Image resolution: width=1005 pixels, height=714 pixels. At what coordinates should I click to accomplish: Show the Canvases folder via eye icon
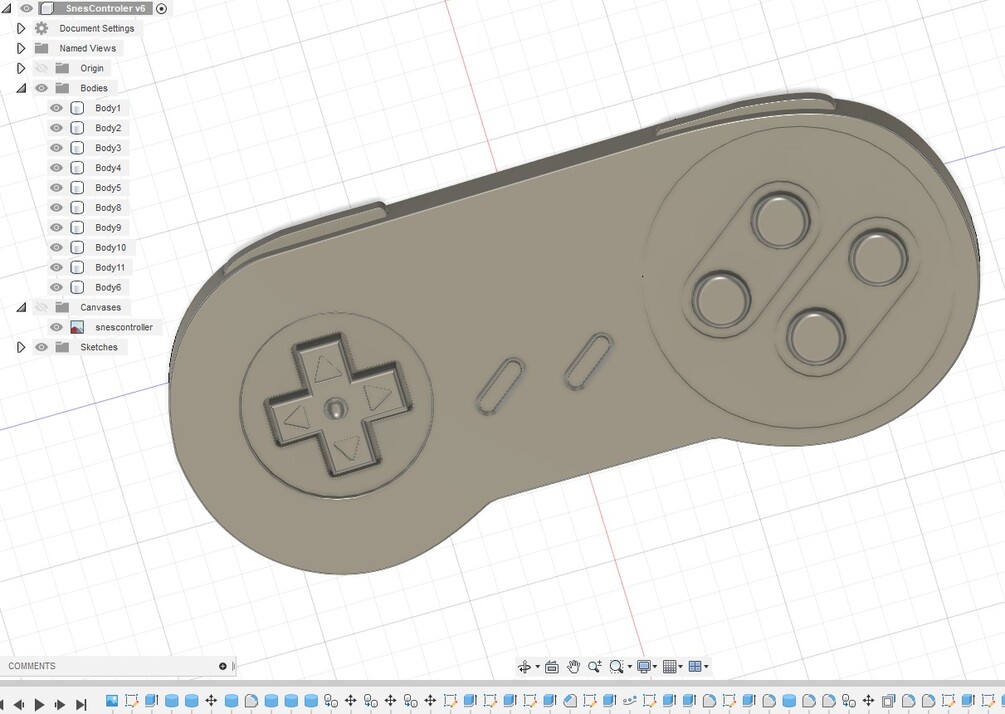pyautogui.click(x=42, y=307)
